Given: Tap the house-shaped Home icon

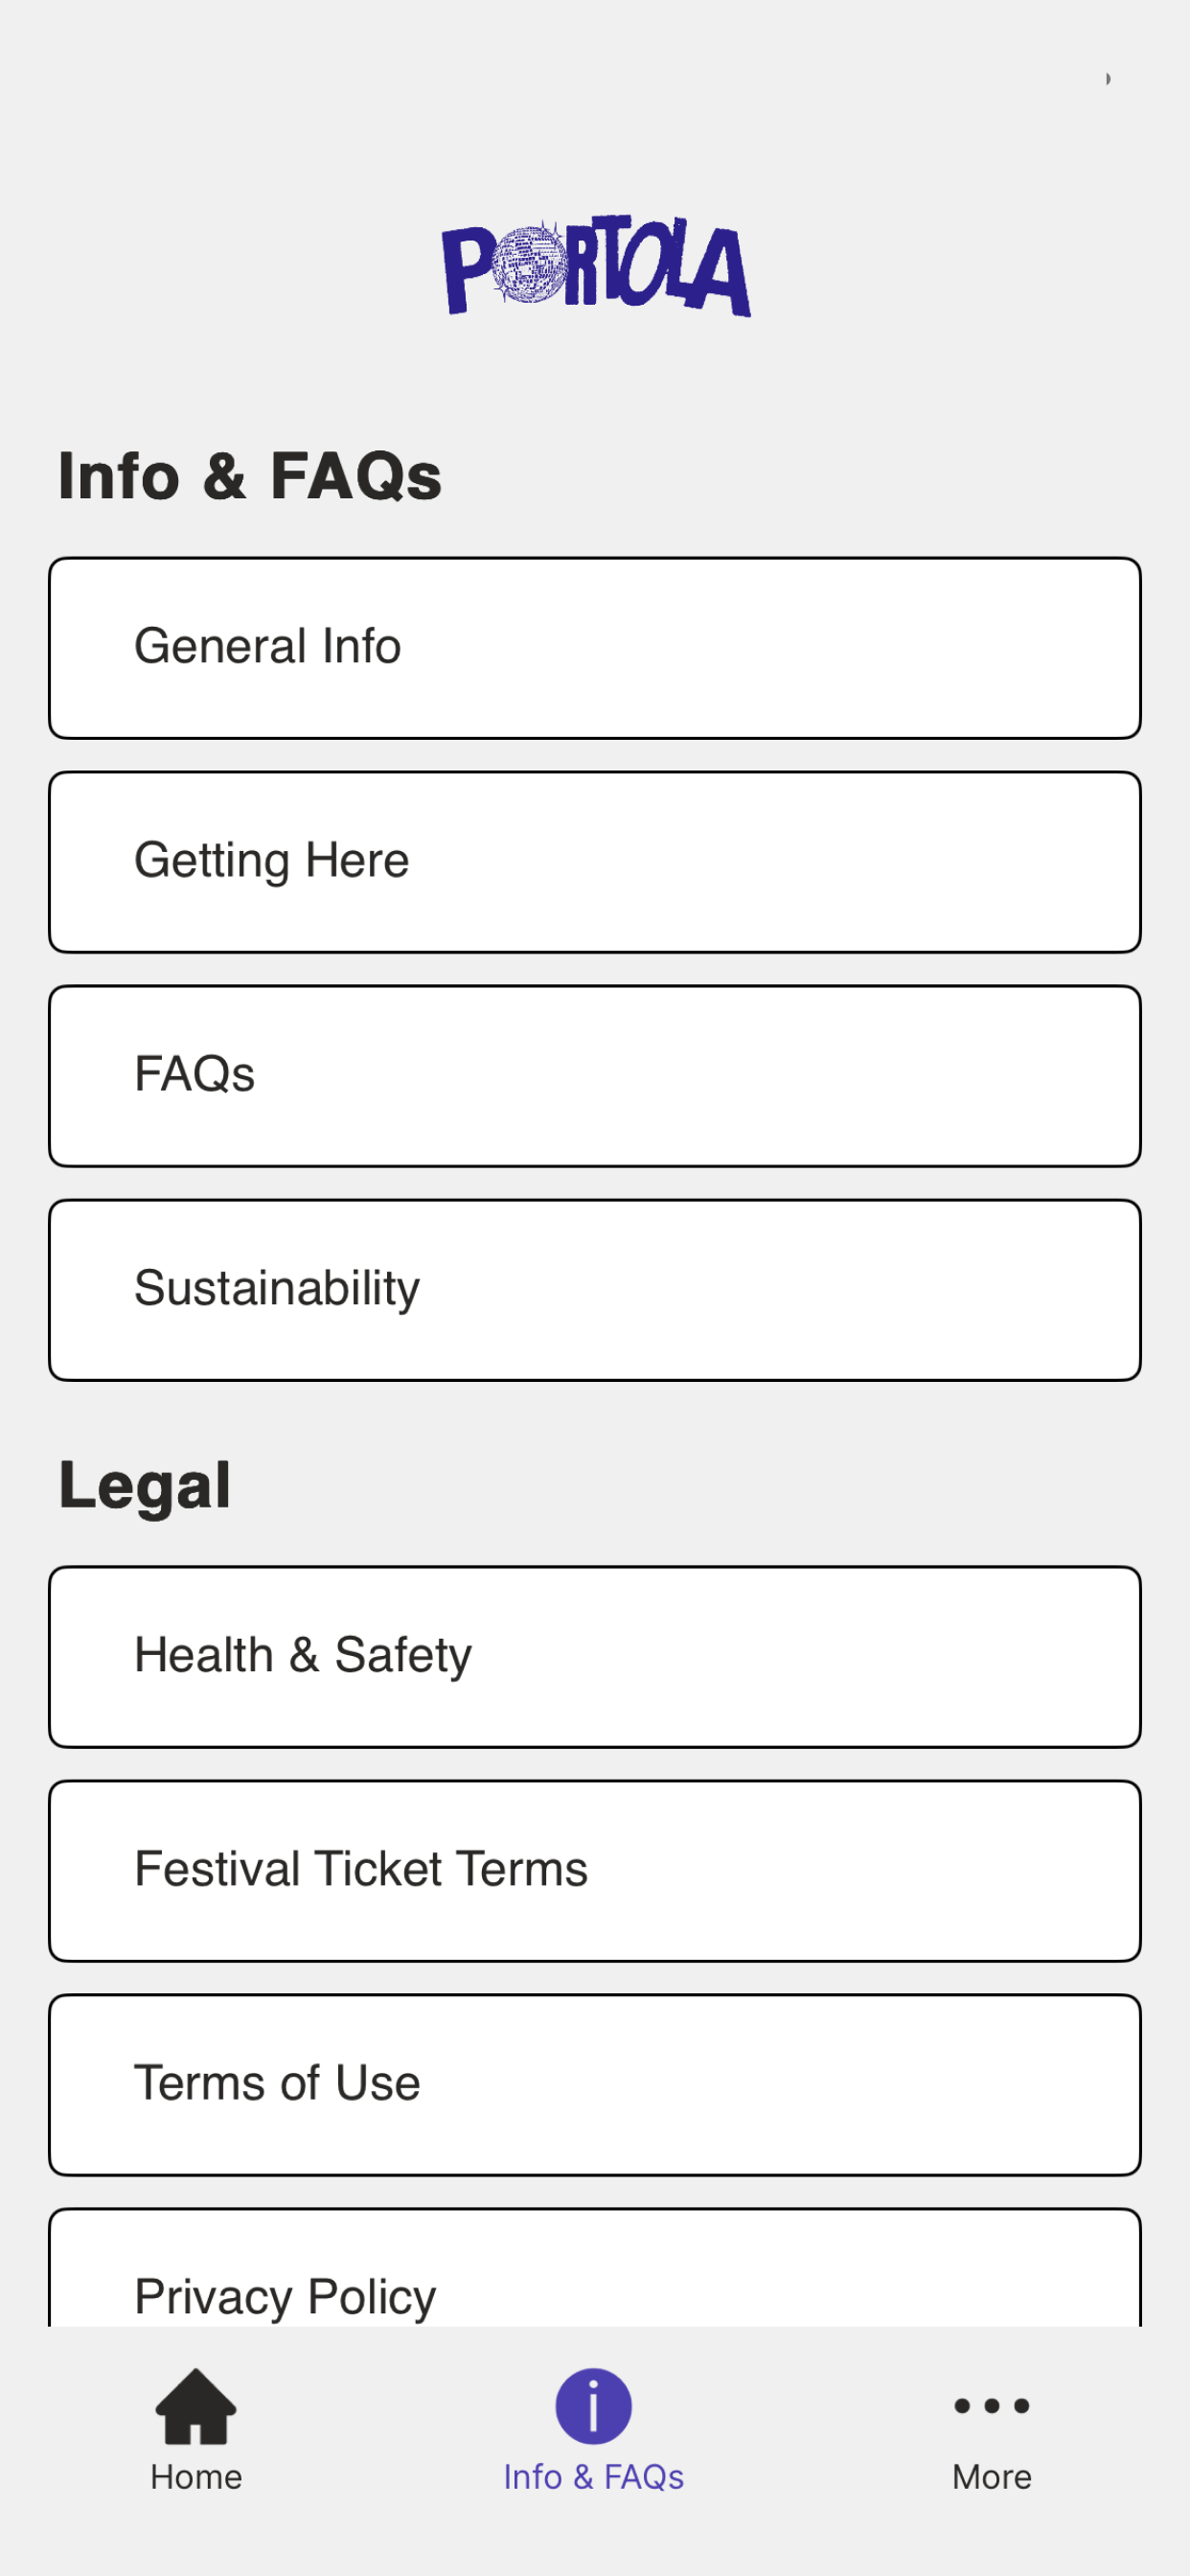Looking at the screenshot, I should (x=196, y=2405).
